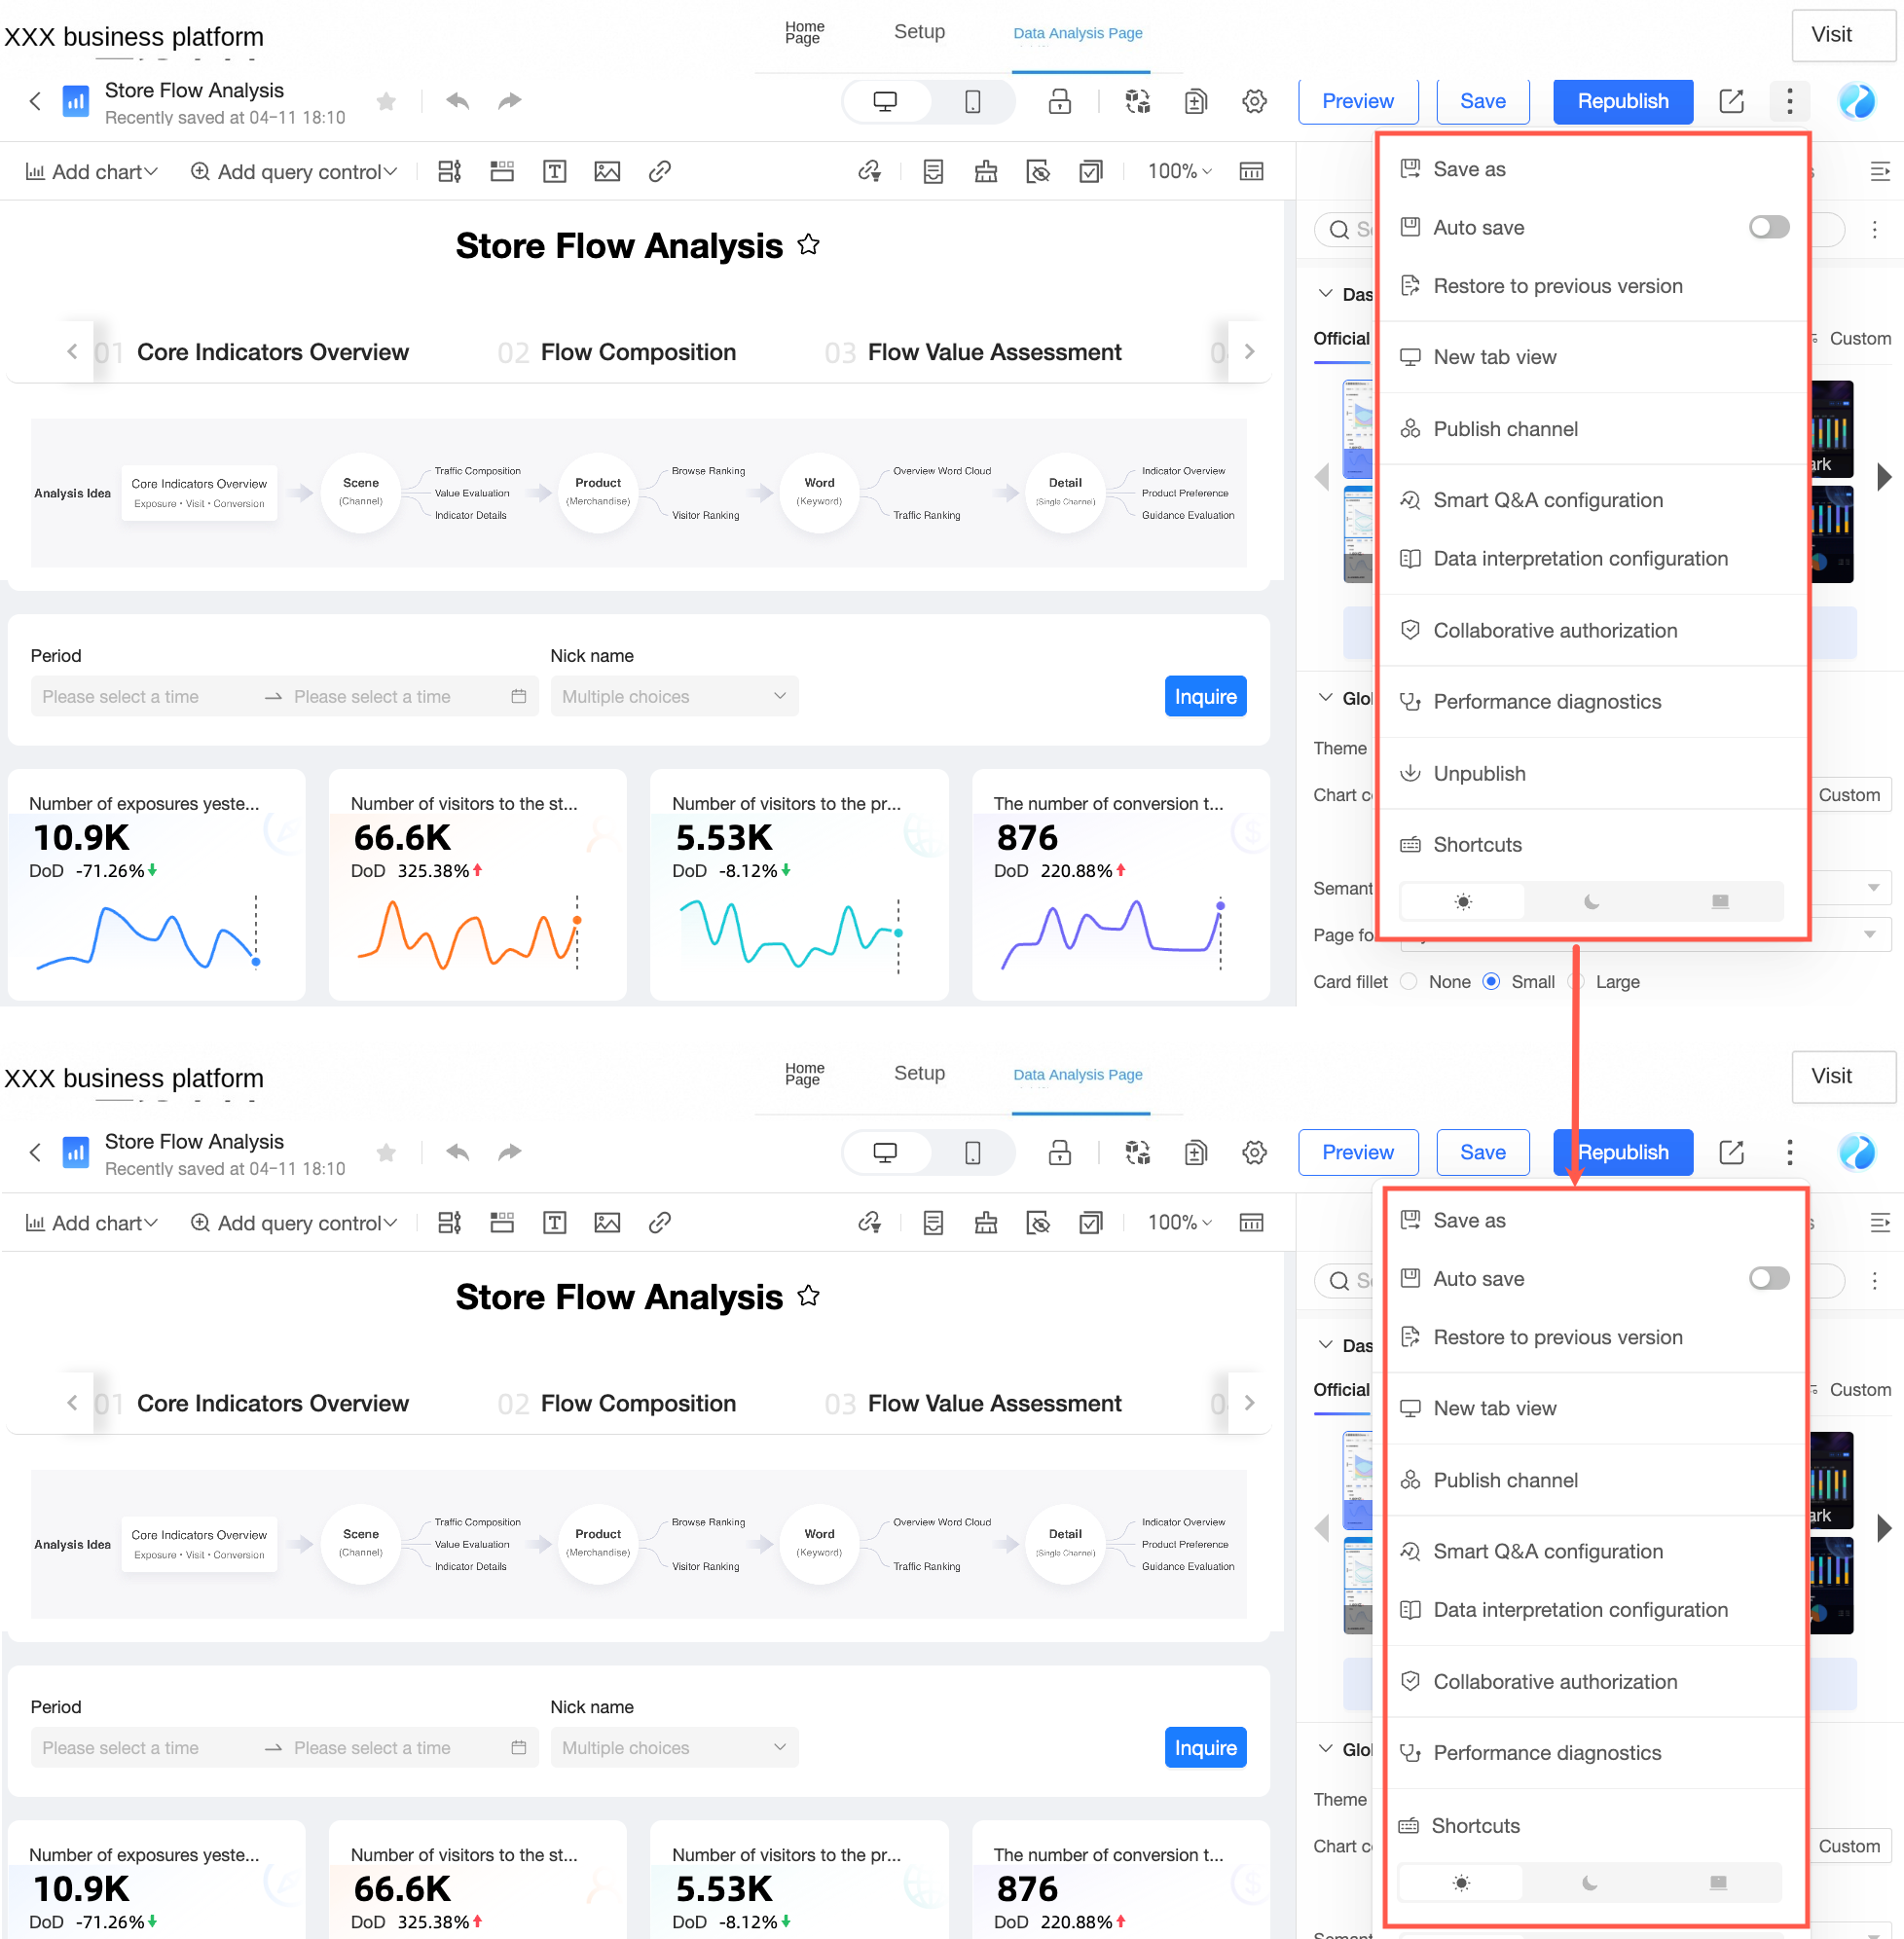Click the upper Preview button
The image size is (1904, 1939).
pyautogui.click(x=1358, y=101)
